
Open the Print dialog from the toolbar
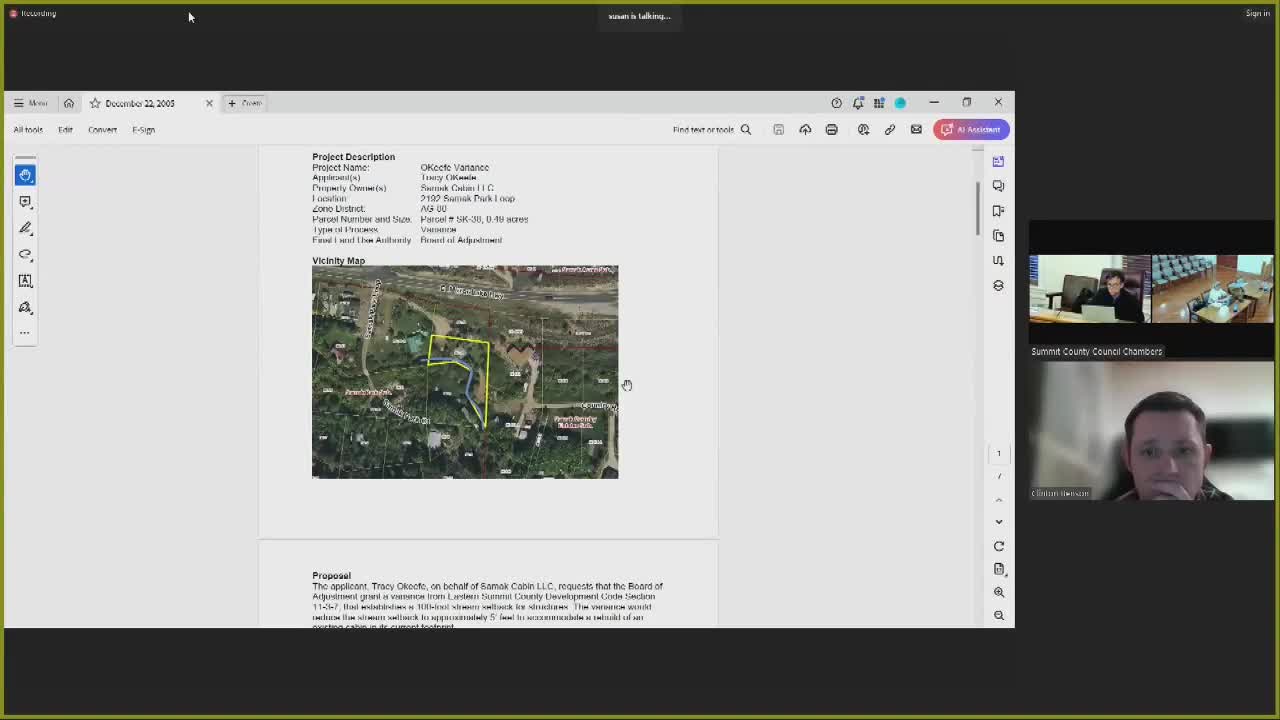pos(831,129)
